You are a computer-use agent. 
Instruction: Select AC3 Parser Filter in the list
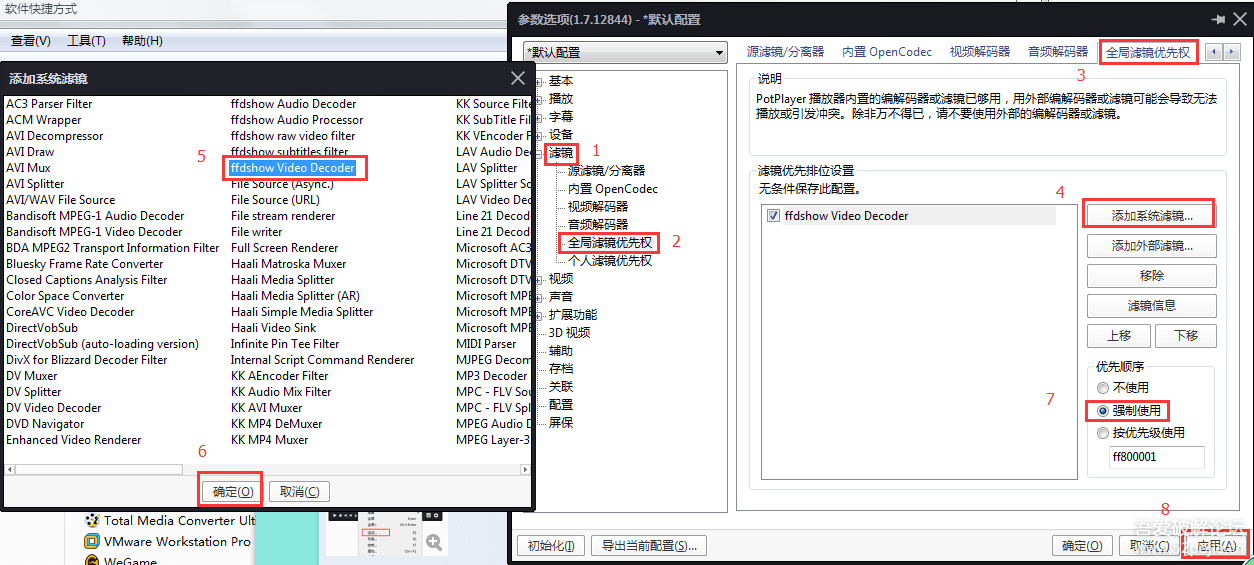pos(49,104)
